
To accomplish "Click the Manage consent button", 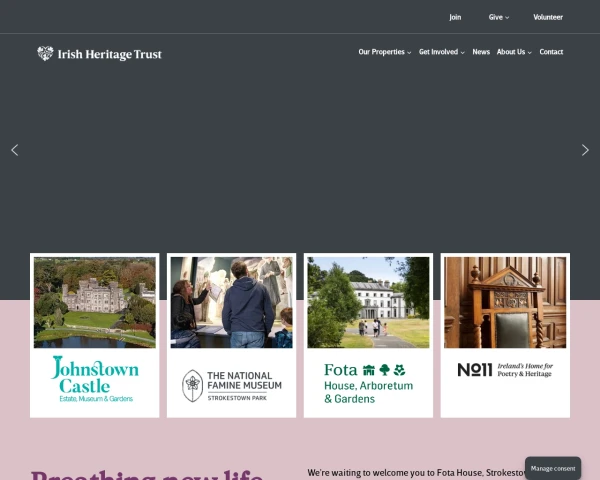I will coord(553,468).
